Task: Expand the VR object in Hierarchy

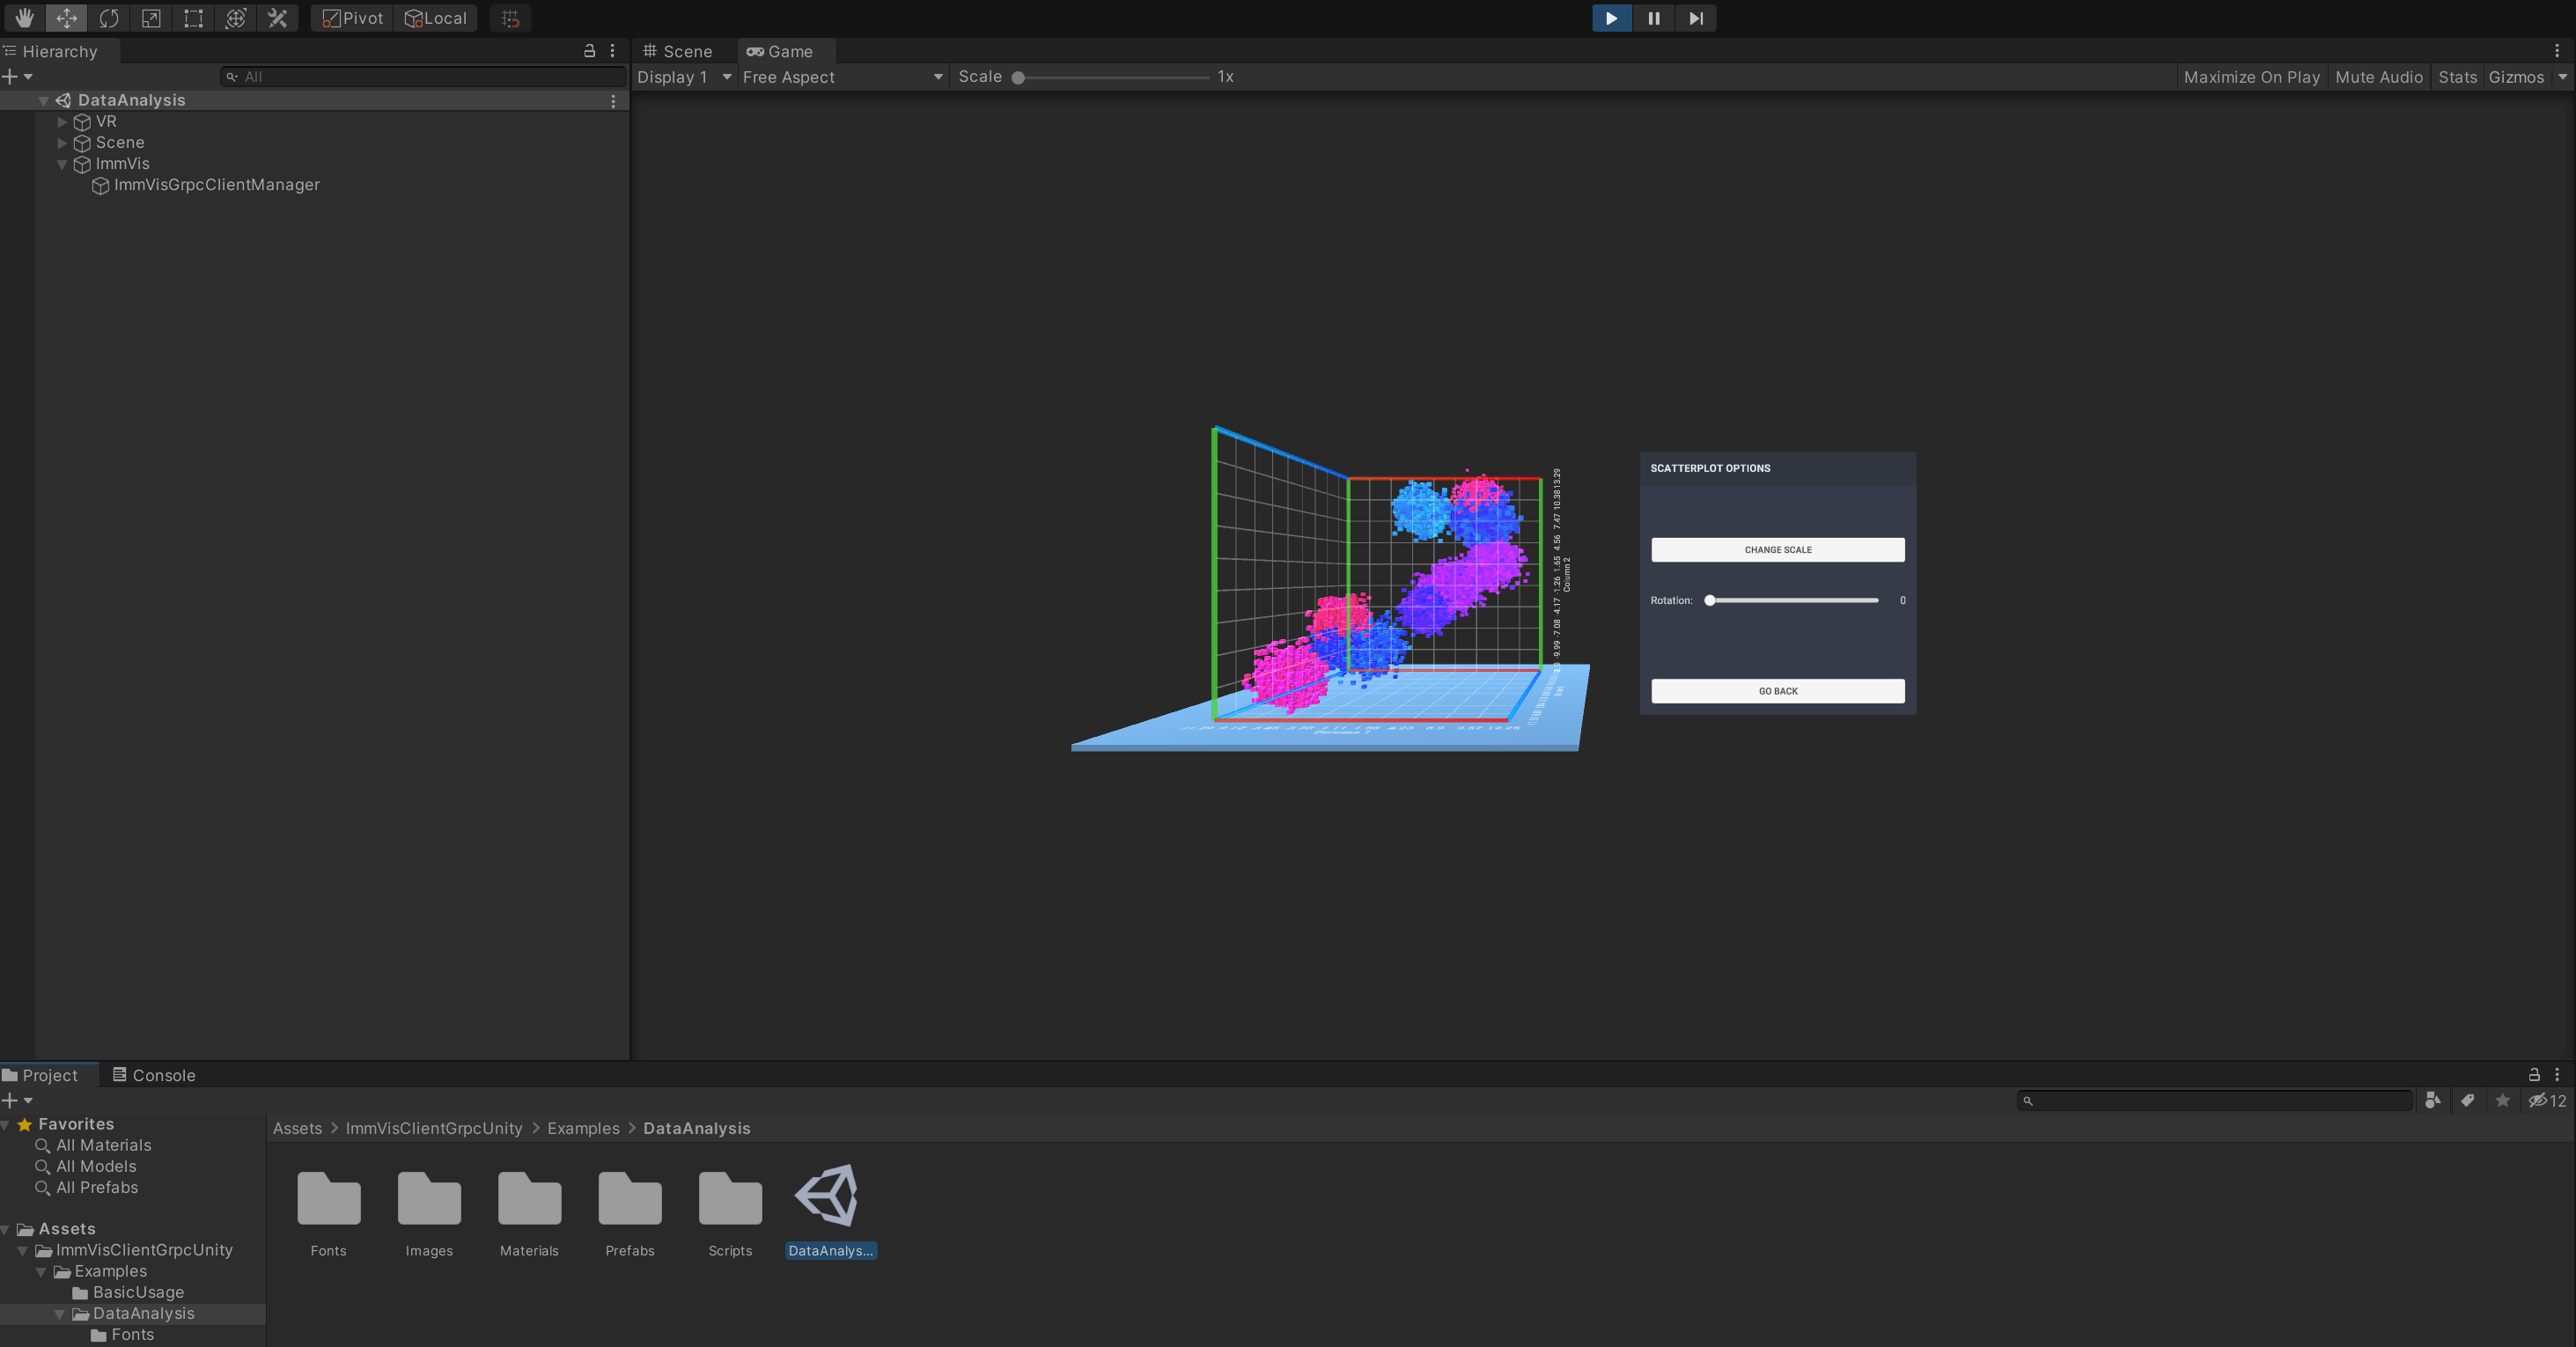Action: click(62, 122)
